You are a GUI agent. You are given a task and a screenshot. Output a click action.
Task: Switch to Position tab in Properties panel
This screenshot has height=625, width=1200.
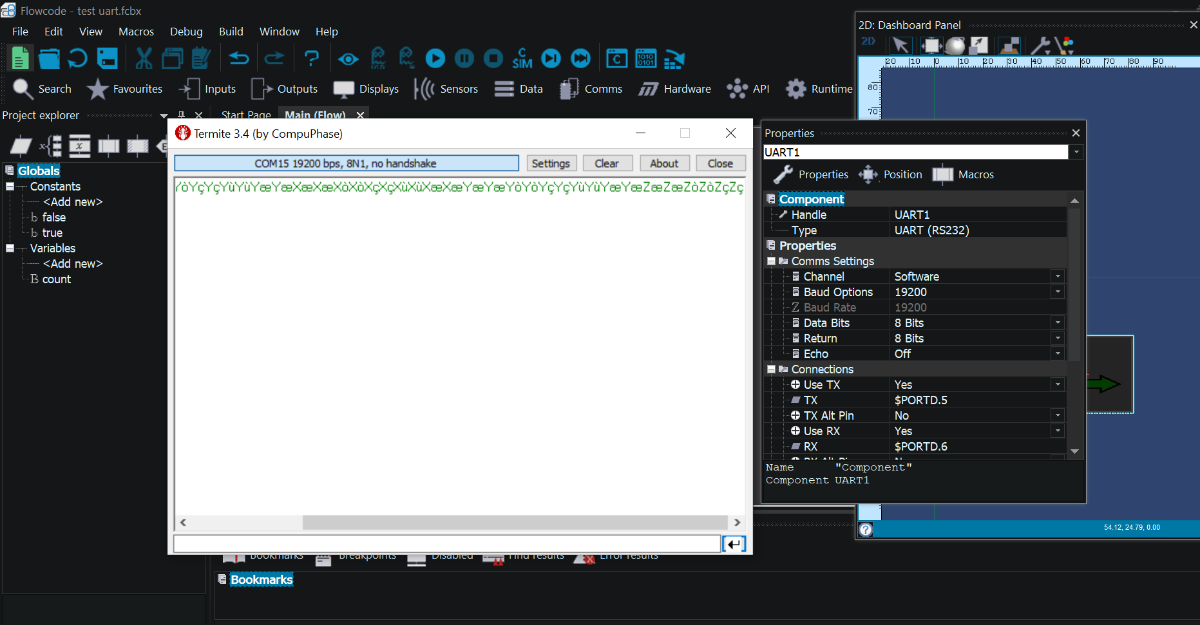point(890,174)
